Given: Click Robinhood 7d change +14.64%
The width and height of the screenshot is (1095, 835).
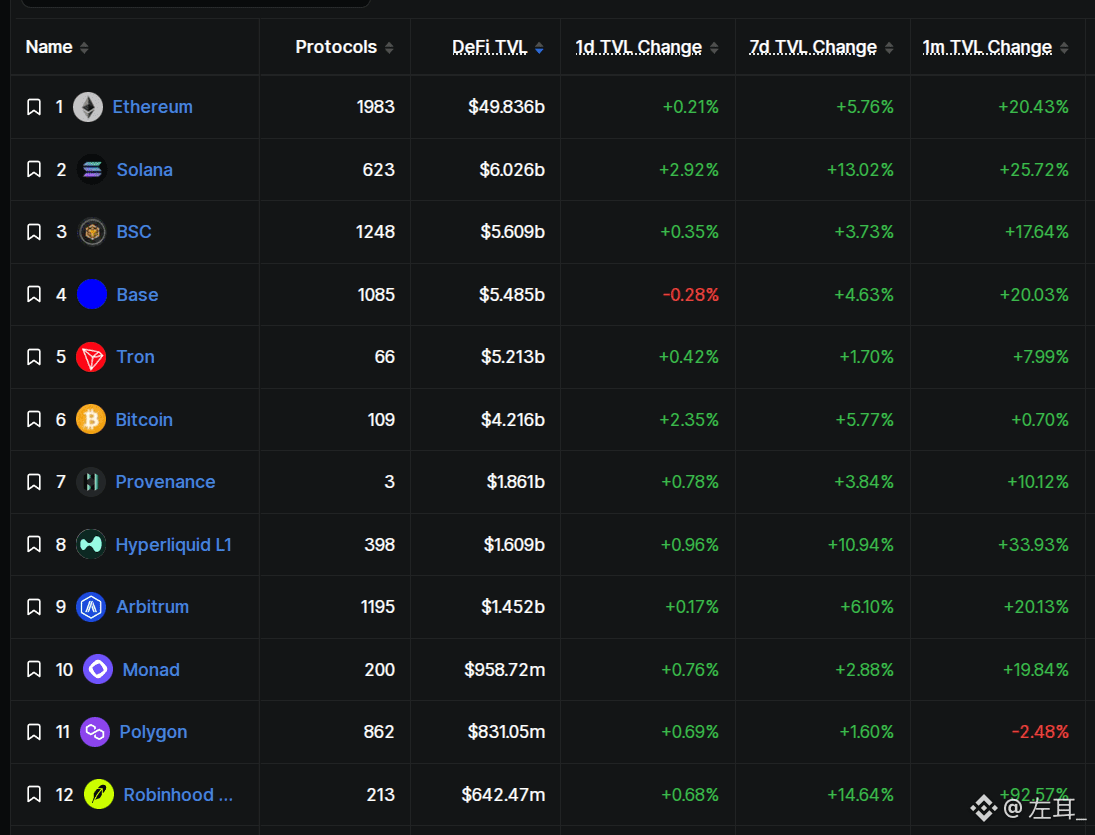Looking at the screenshot, I should click(860, 795).
